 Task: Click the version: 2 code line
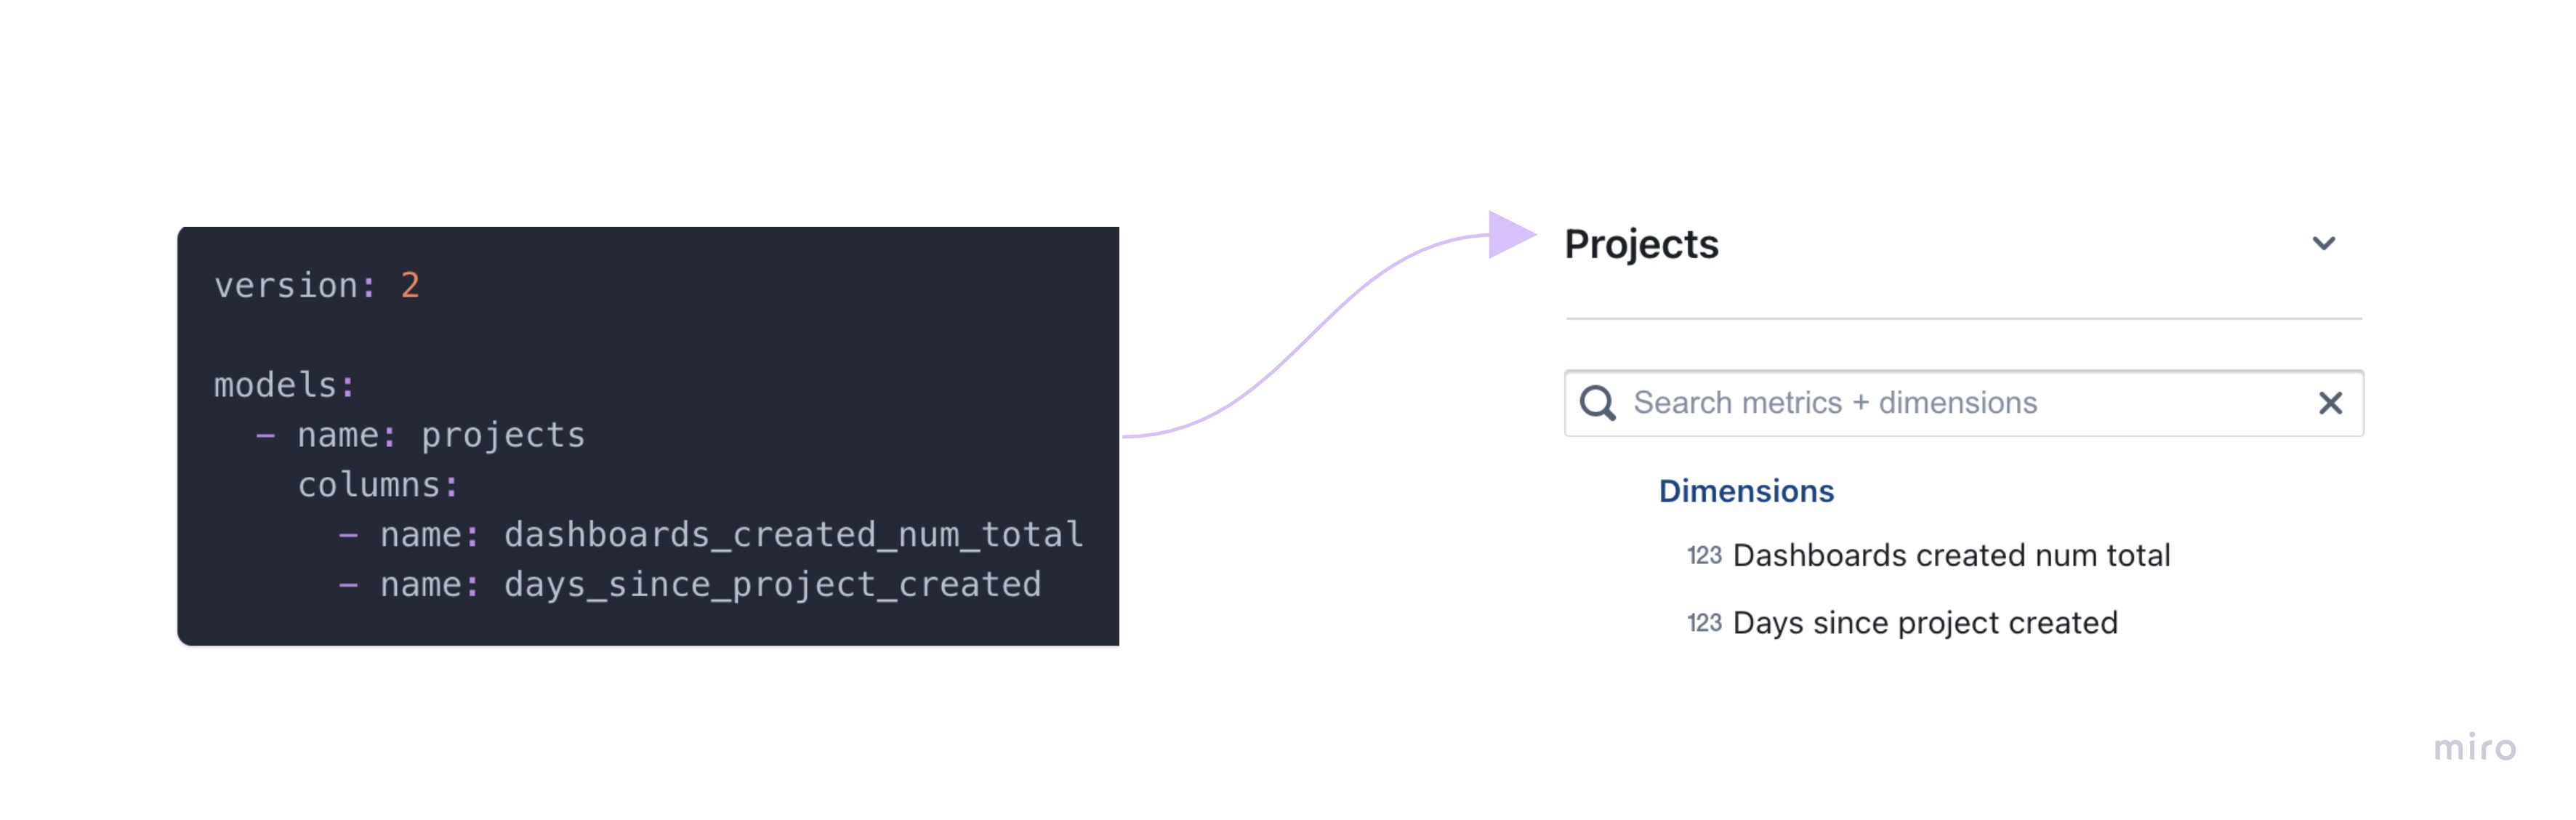coord(317,285)
